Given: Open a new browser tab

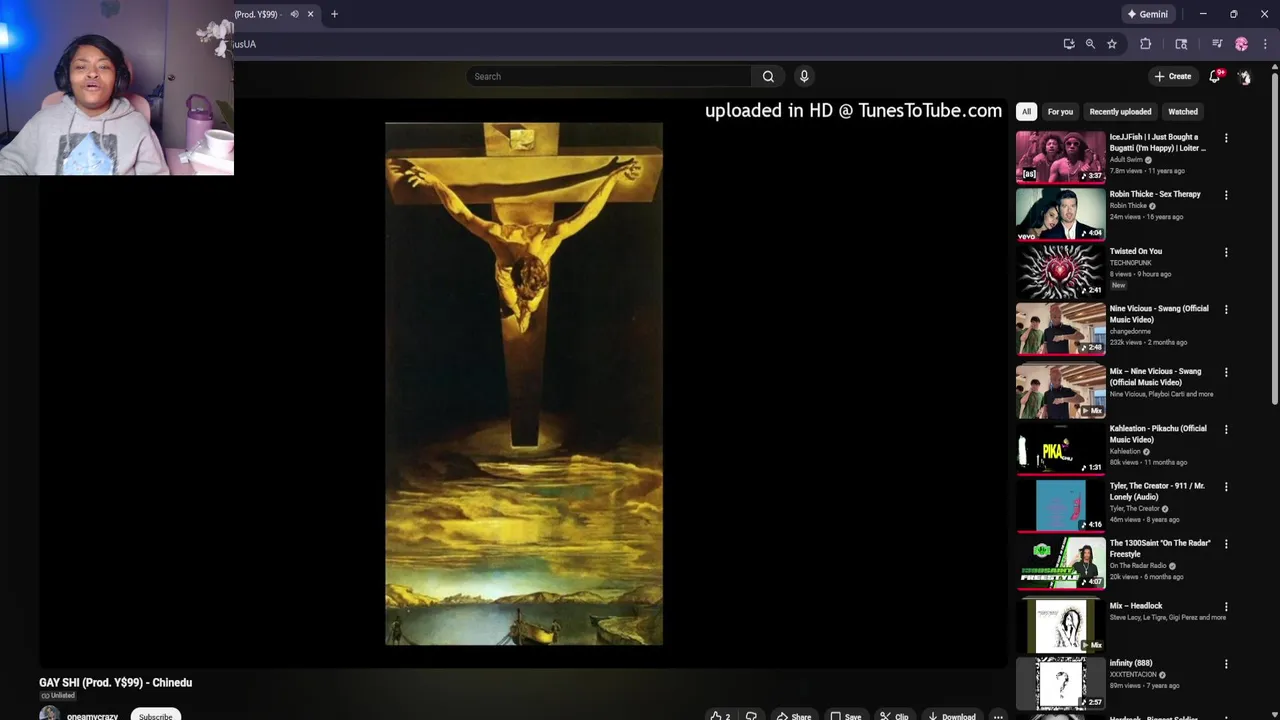Looking at the screenshot, I should pos(334,14).
